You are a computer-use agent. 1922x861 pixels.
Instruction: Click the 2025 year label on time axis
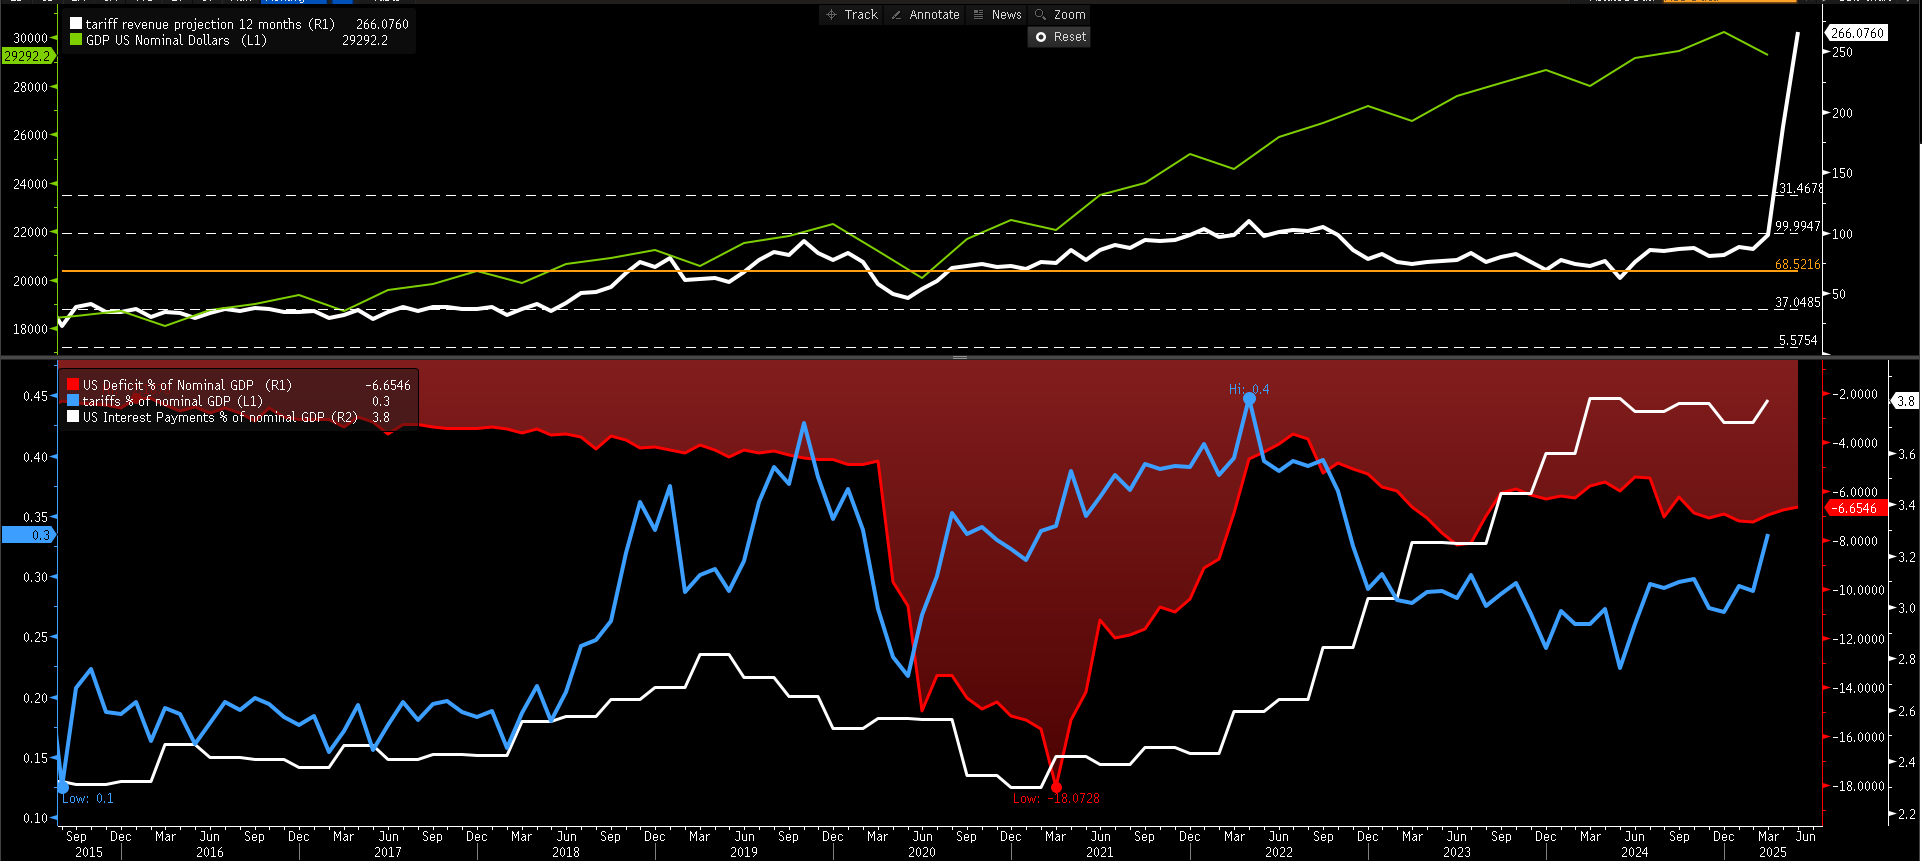click(x=1773, y=852)
